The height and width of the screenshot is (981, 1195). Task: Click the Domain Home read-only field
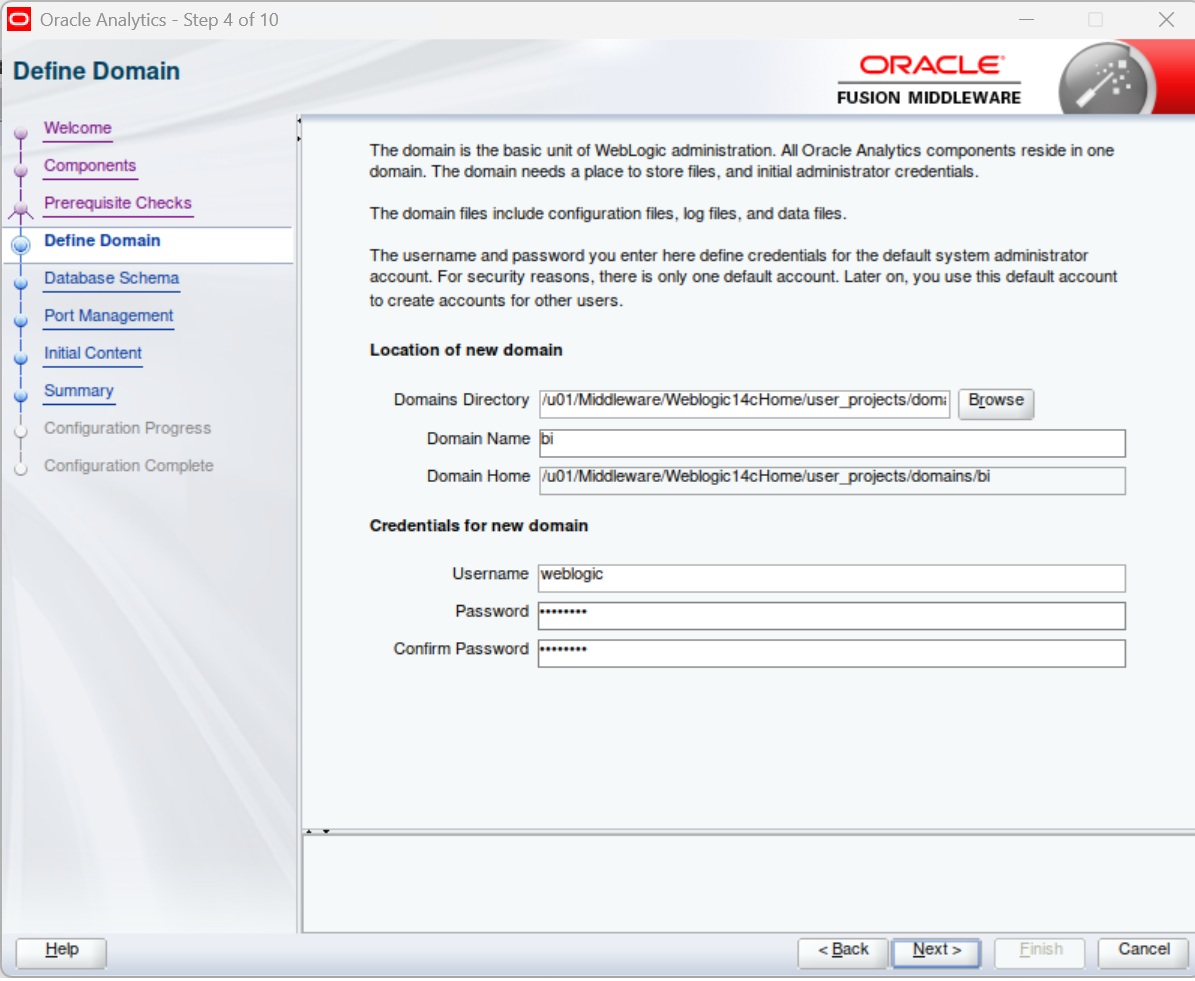pos(832,479)
